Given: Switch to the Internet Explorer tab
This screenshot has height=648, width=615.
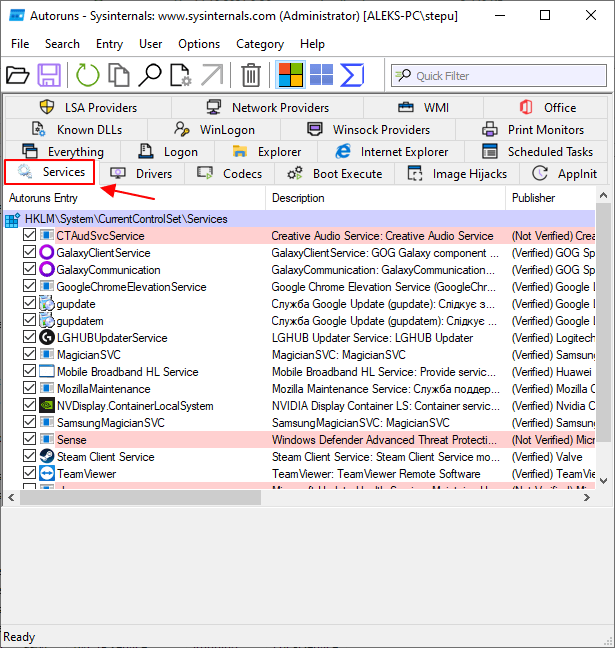Looking at the screenshot, I should point(391,152).
